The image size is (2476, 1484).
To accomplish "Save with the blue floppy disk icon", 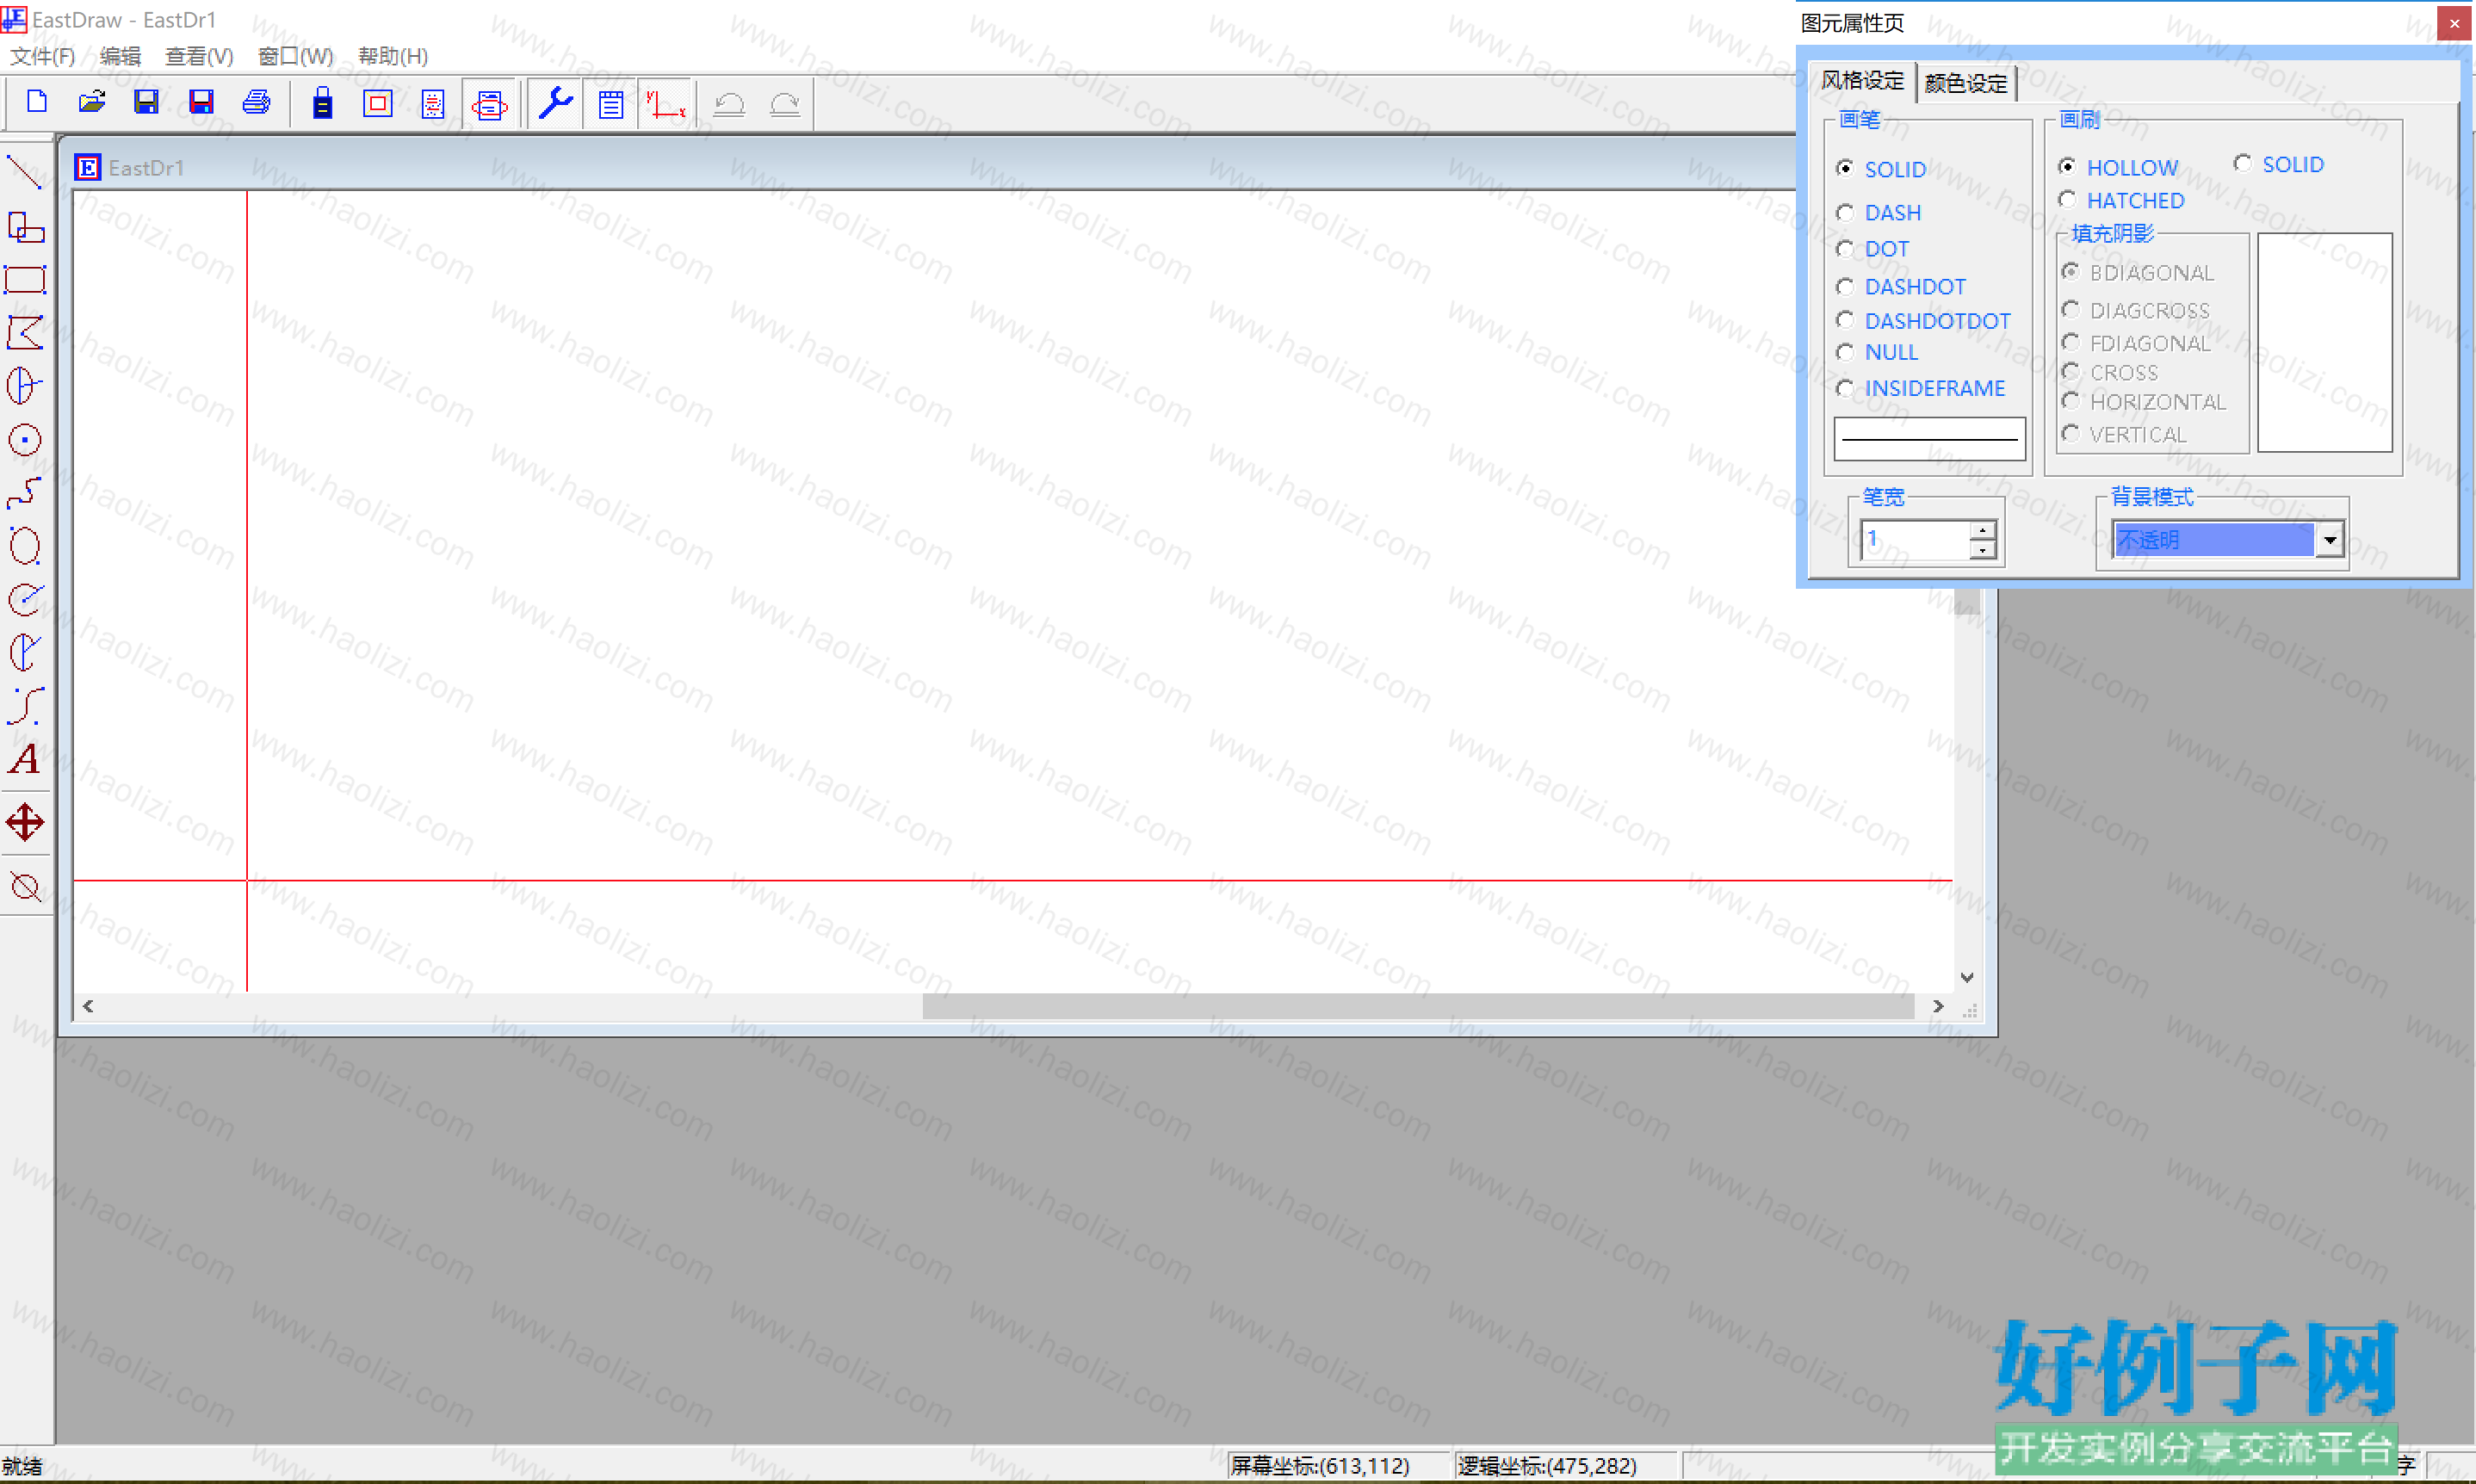I will coord(146,103).
